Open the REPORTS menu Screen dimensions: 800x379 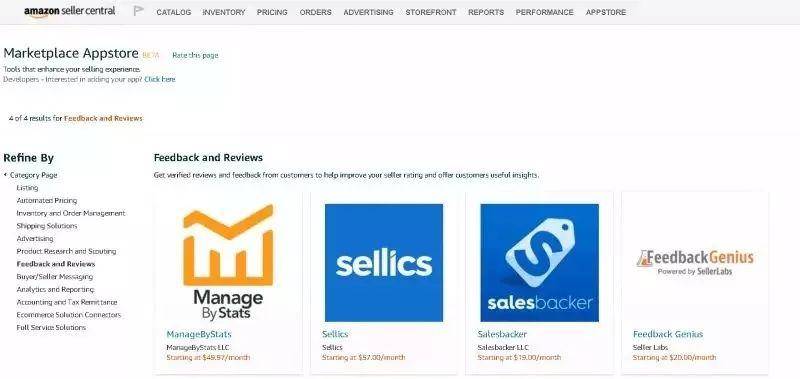click(486, 12)
